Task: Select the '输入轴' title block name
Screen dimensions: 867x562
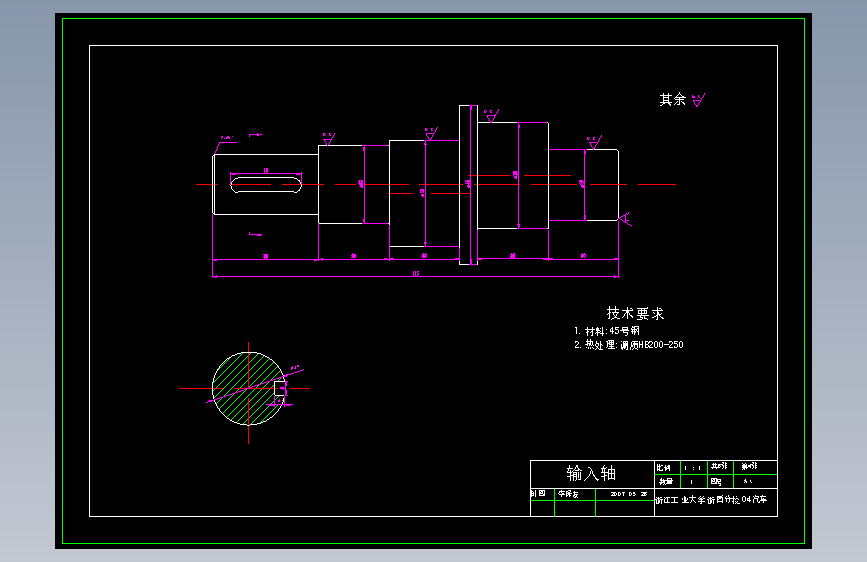Action: coord(591,473)
